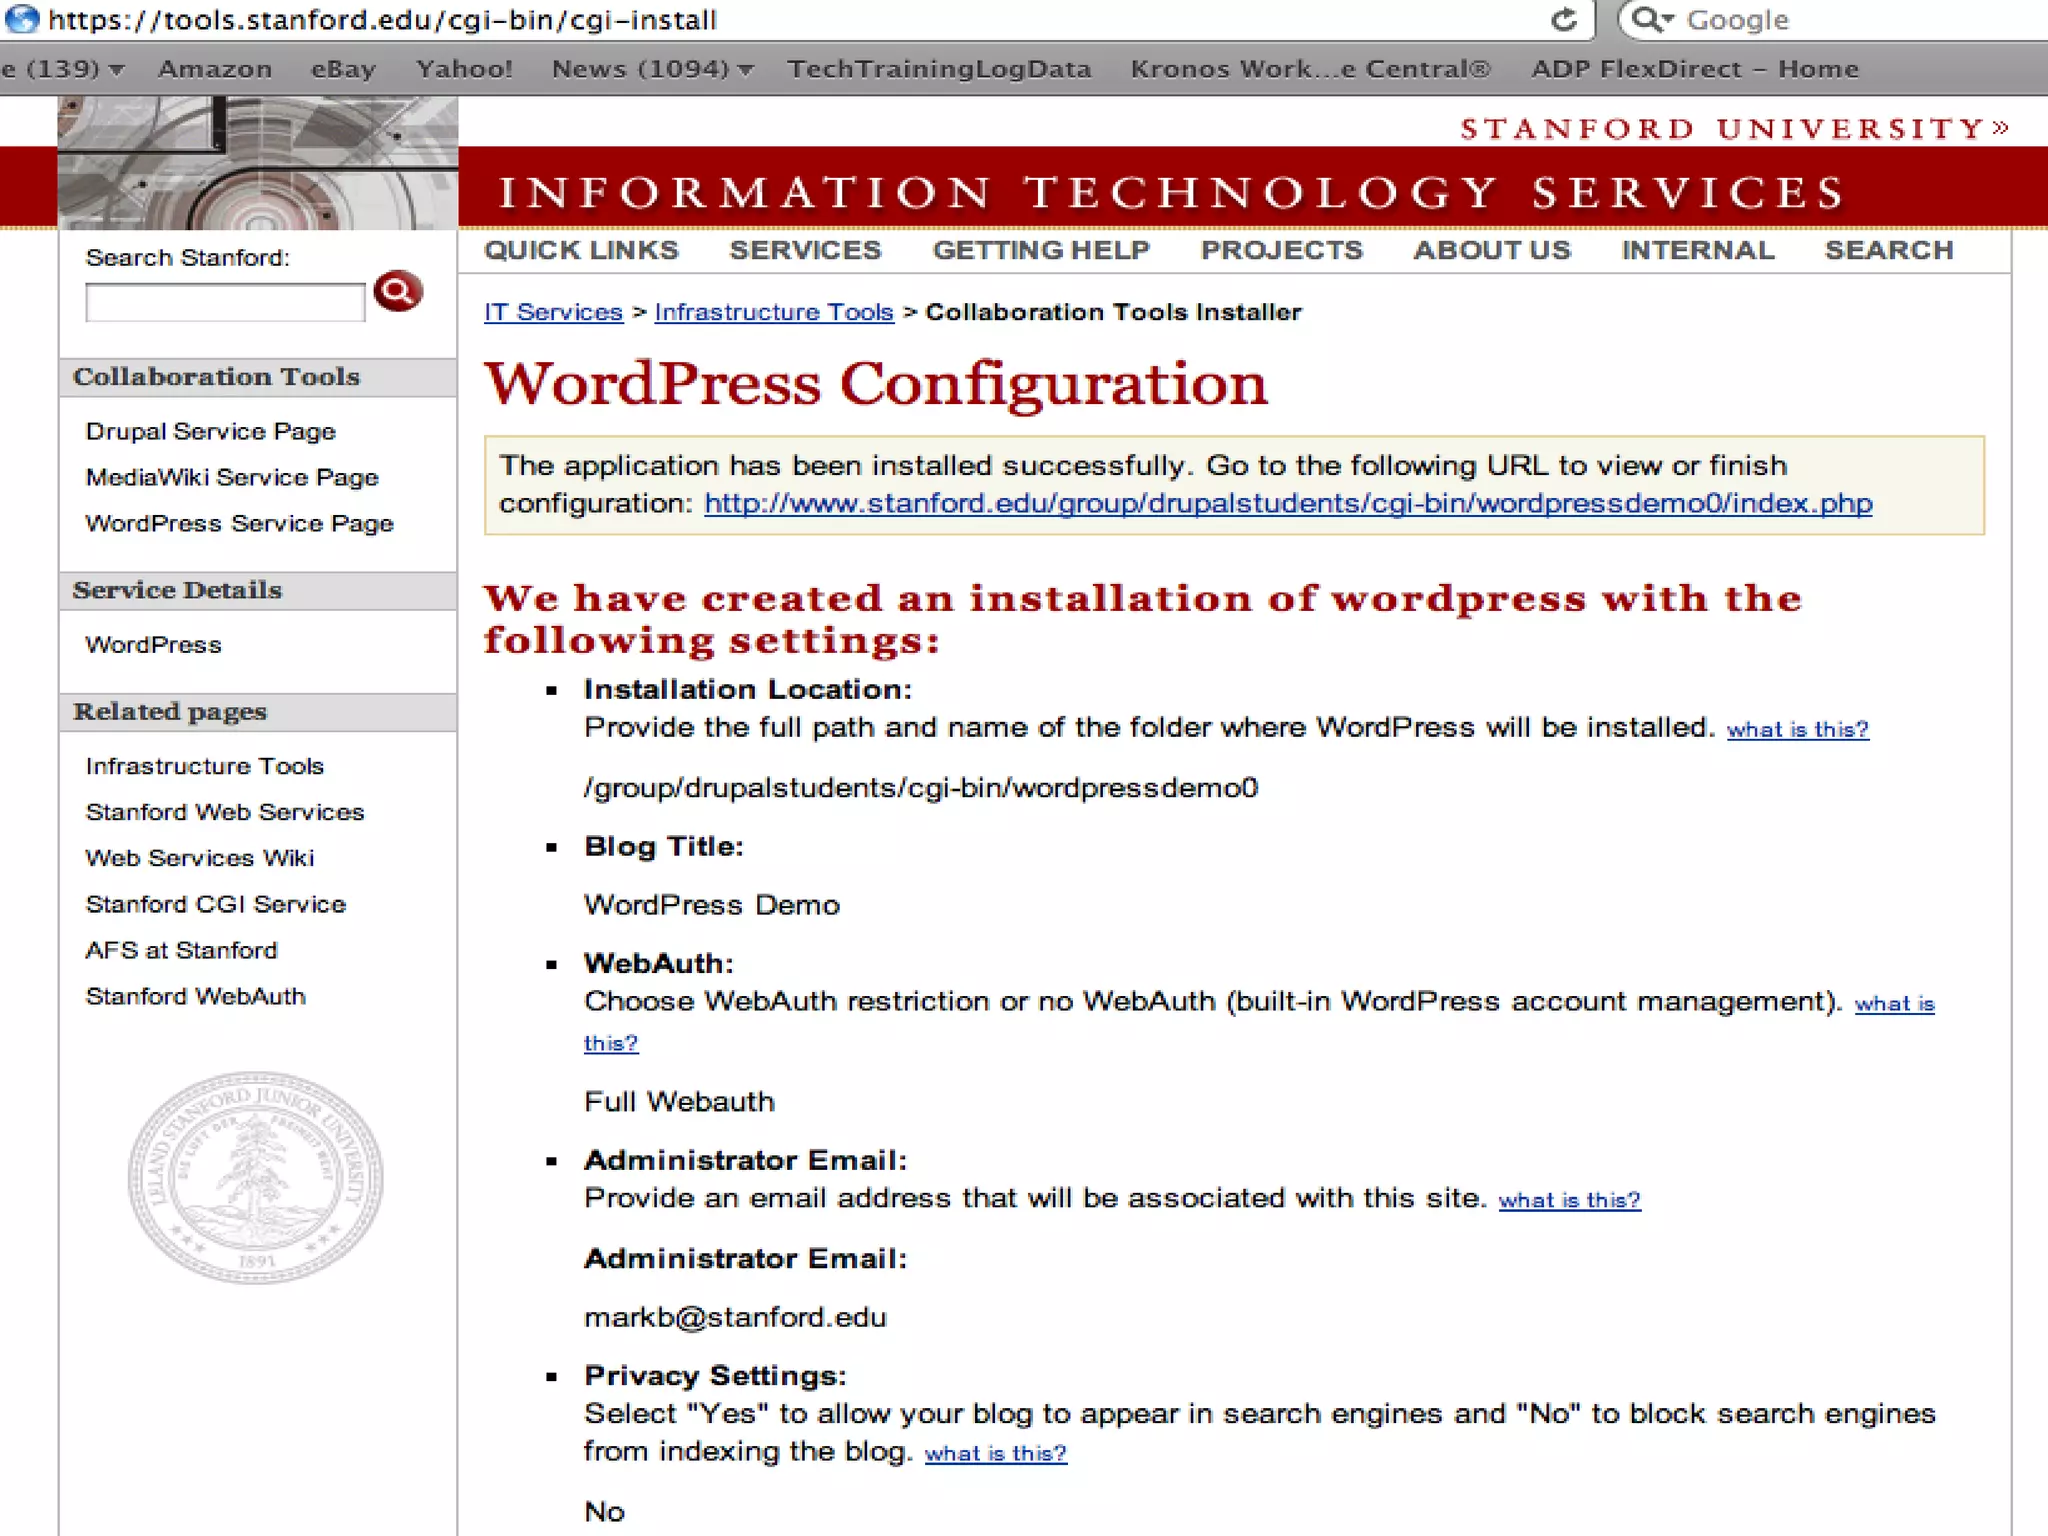This screenshot has width=2048, height=1536.
Task: Click the globe icon beside the URL
Action: [22, 19]
